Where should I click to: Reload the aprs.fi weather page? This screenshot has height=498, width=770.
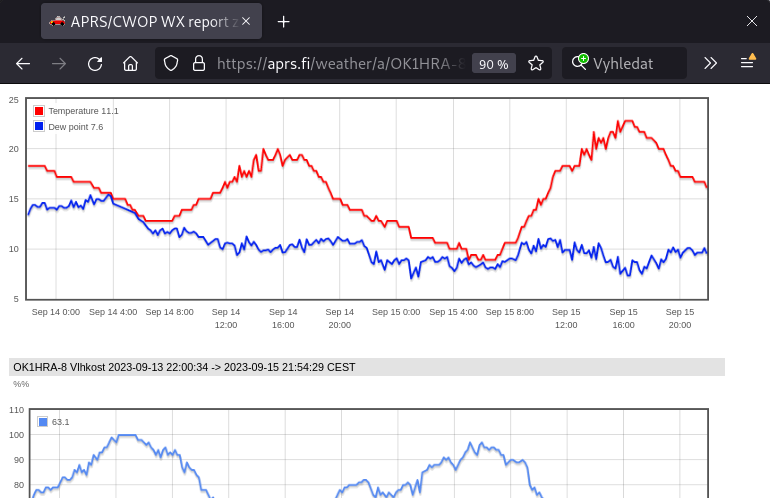pos(95,63)
